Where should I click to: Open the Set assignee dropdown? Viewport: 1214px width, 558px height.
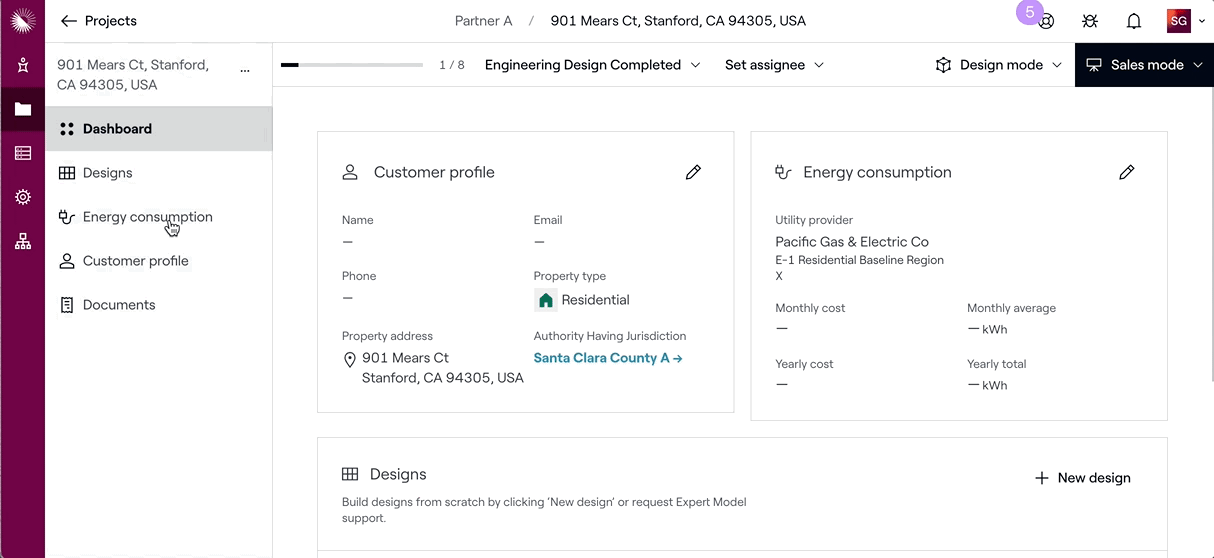pos(774,65)
